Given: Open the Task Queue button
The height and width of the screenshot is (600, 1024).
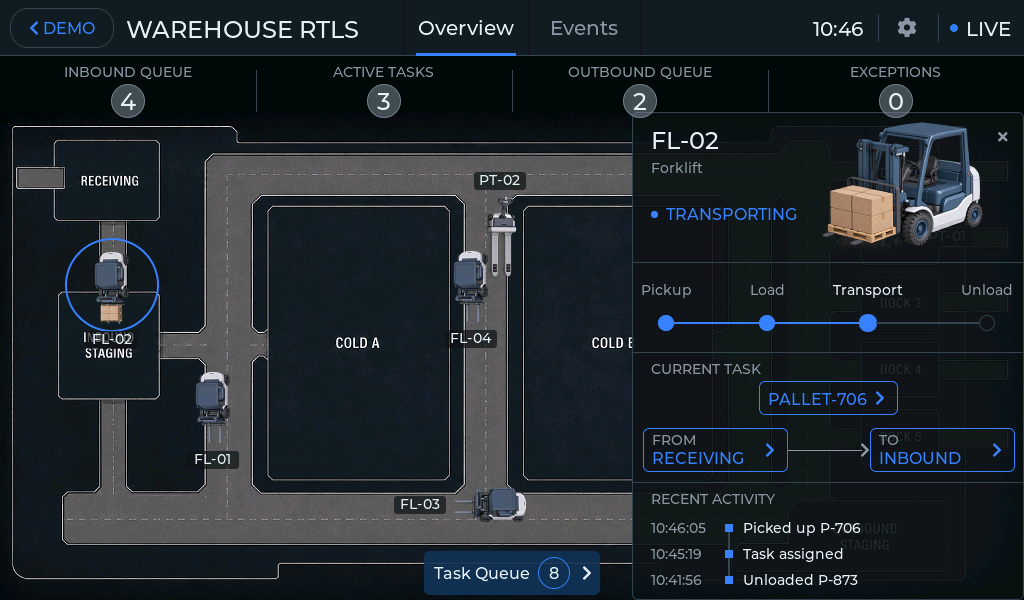Looking at the screenshot, I should [x=512, y=573].
